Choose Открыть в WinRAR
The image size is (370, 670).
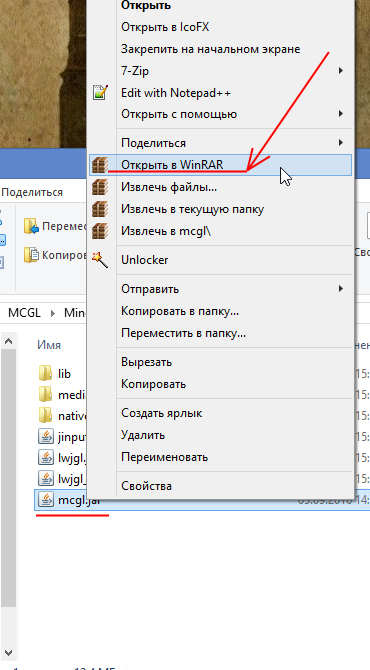[x=172, y=165]
